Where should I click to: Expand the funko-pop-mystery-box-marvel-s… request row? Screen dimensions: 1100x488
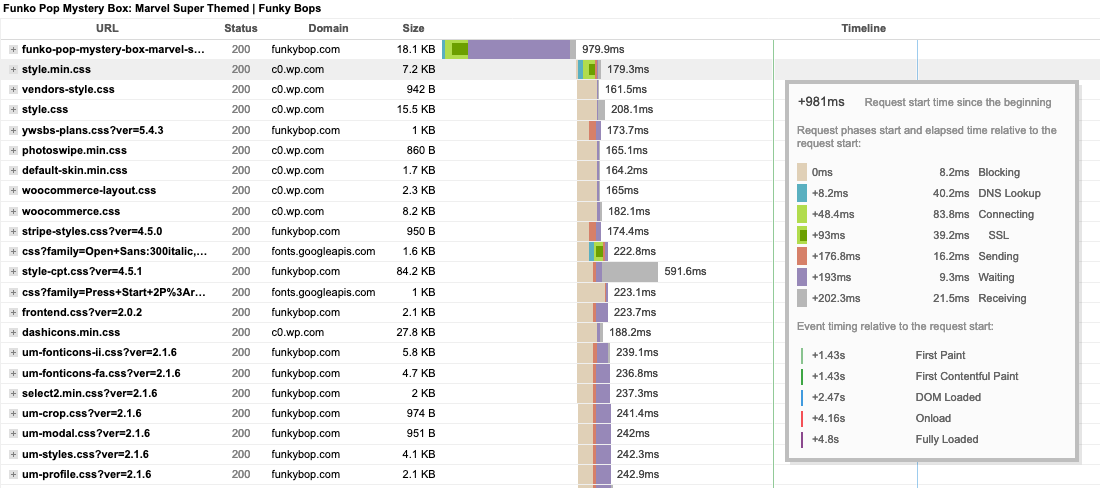[x=13, y=50]
